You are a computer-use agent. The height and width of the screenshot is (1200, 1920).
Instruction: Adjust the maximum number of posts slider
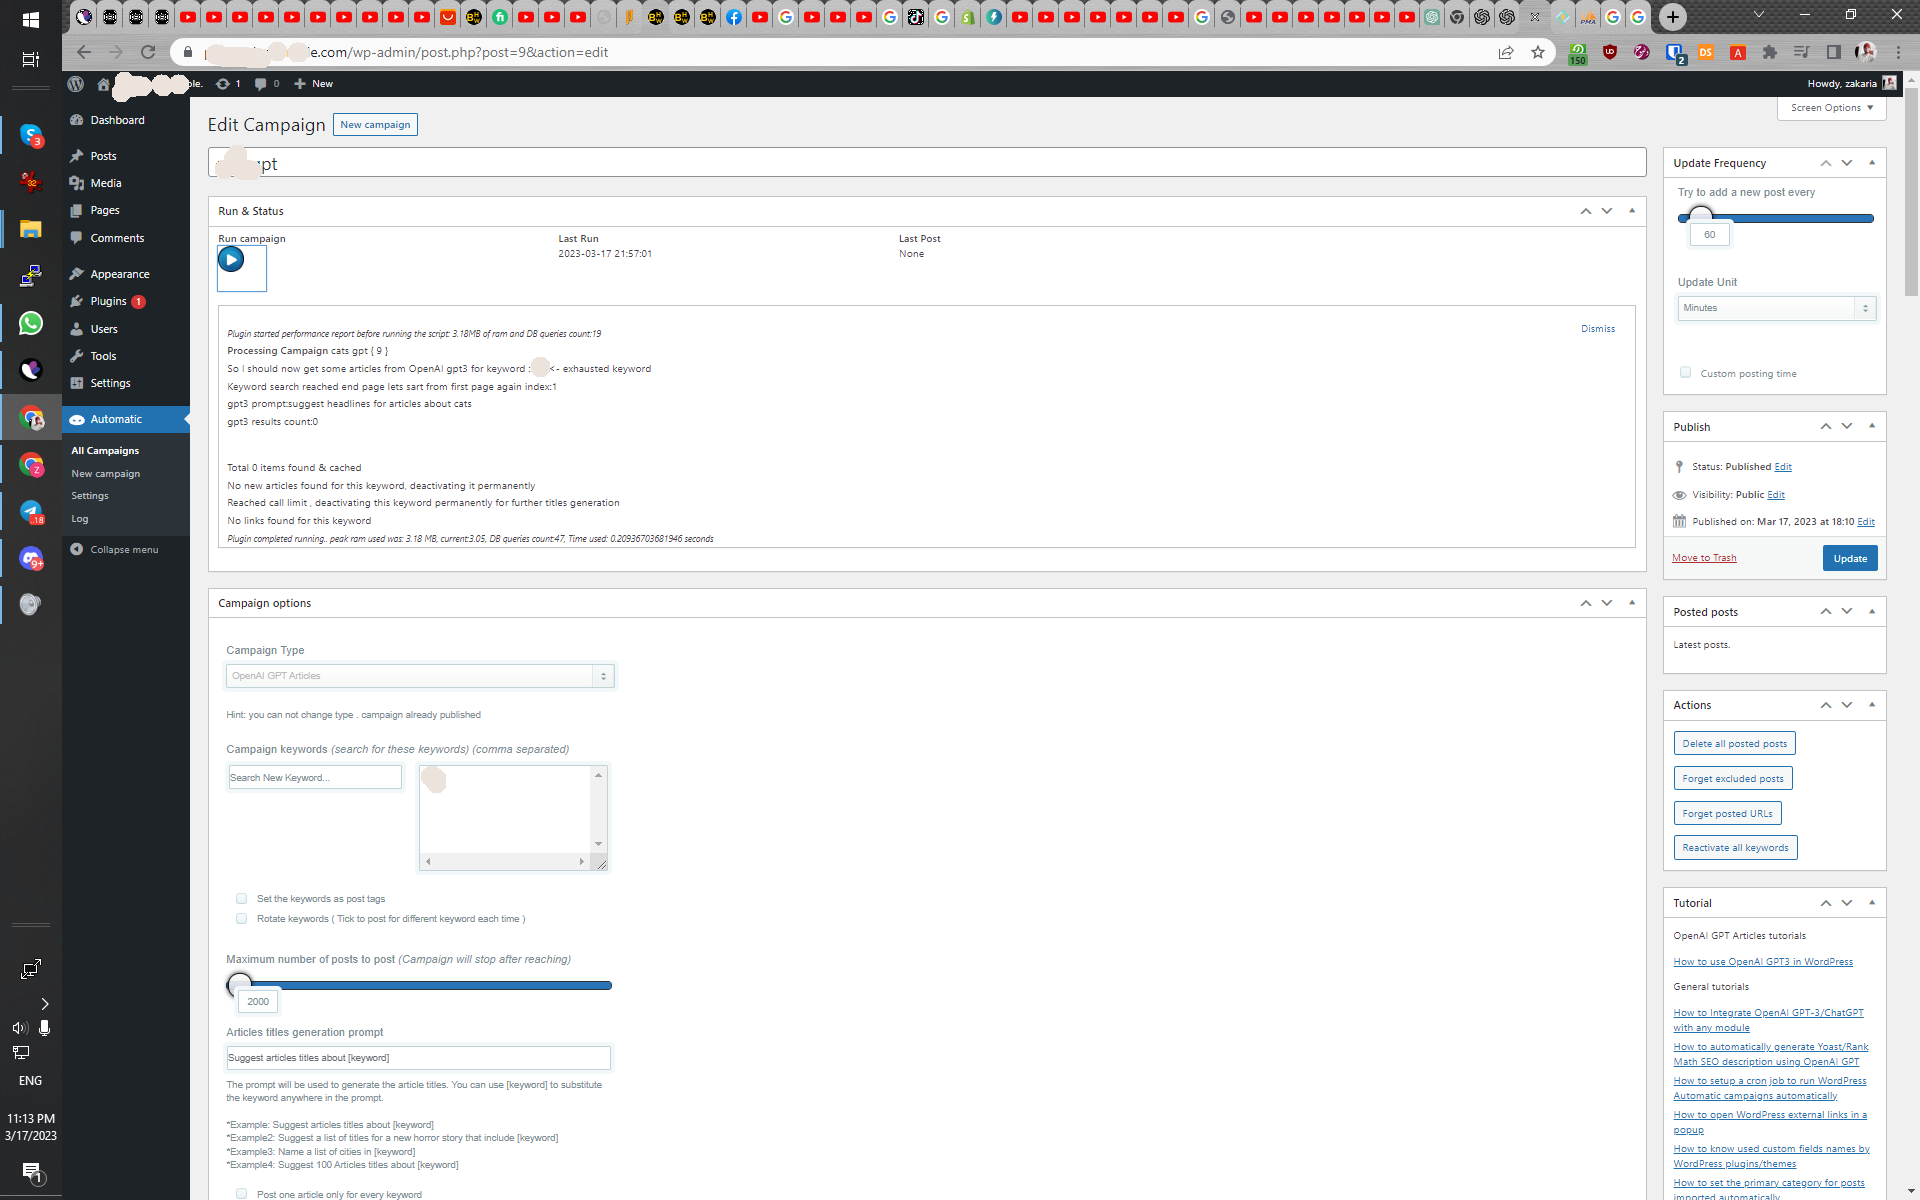(x=239, y=985)
